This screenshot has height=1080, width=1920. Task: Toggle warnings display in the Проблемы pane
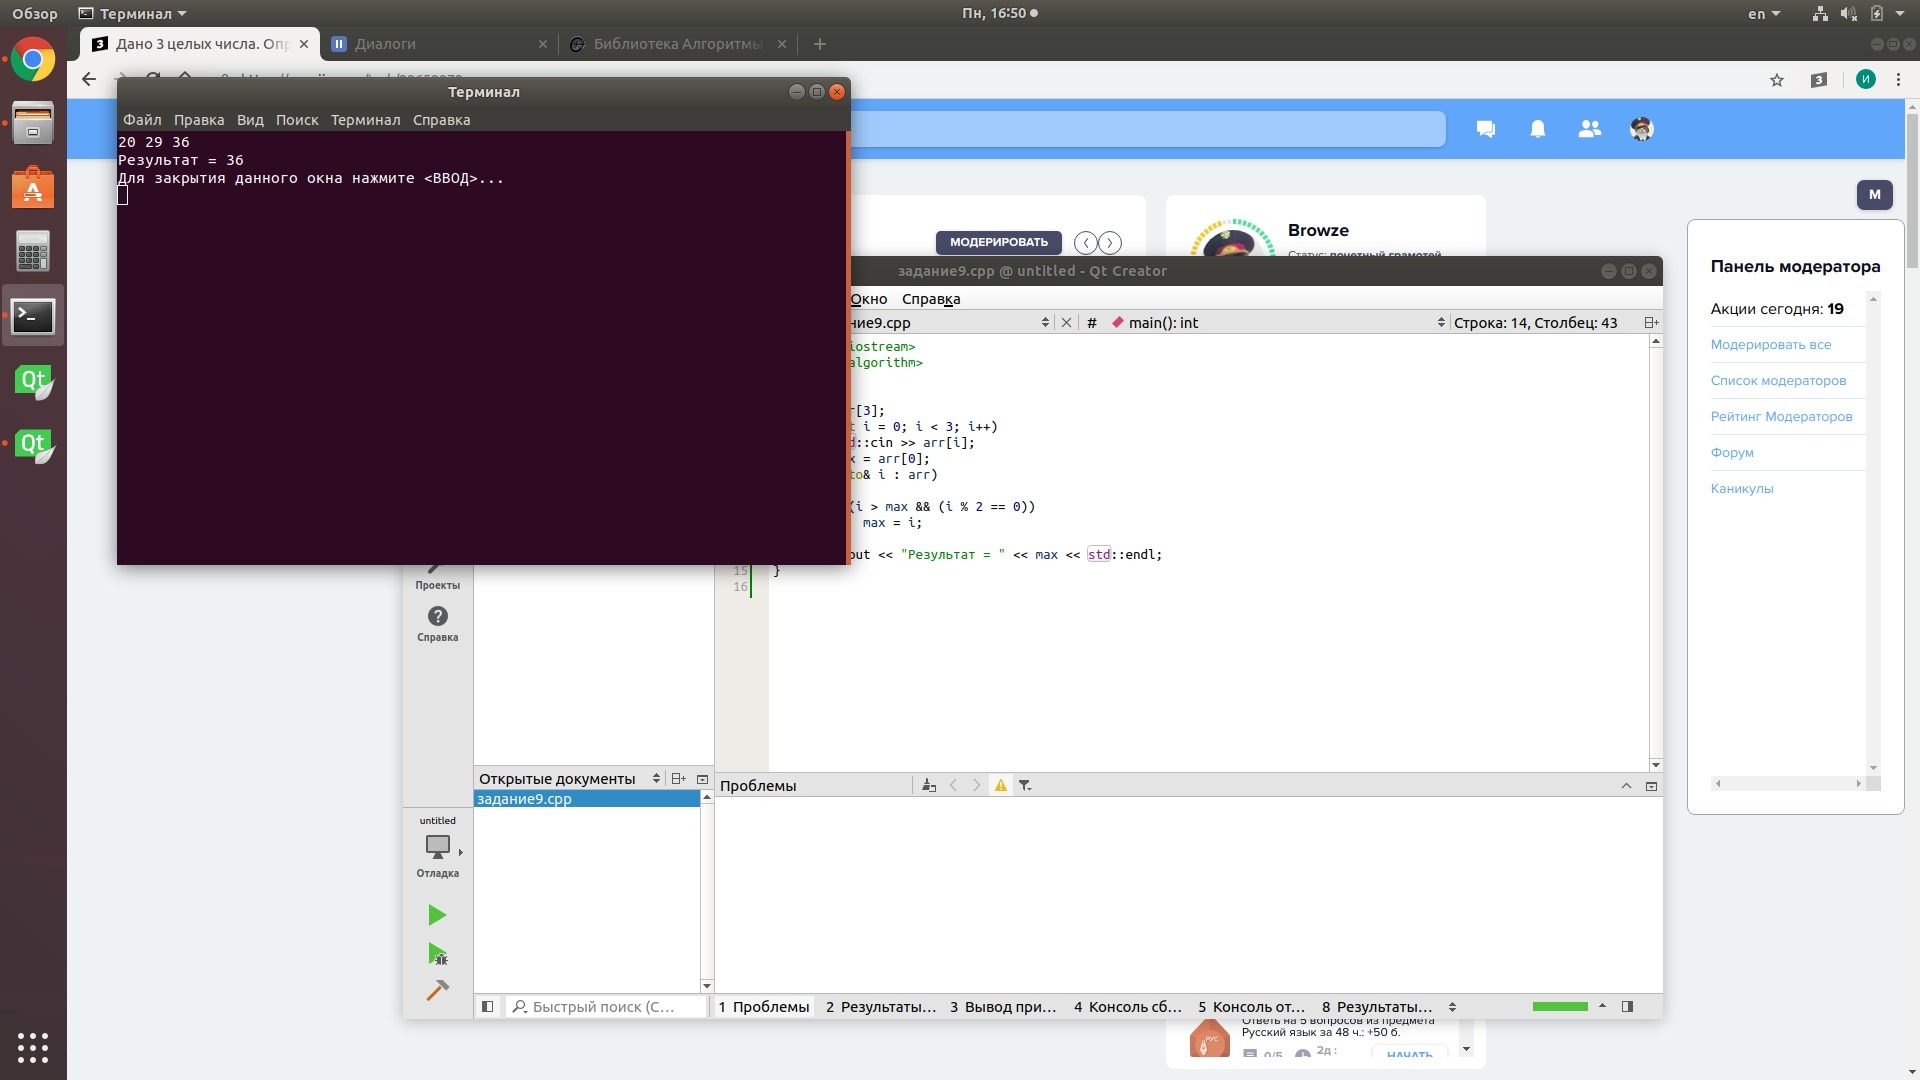(1000, 786)
